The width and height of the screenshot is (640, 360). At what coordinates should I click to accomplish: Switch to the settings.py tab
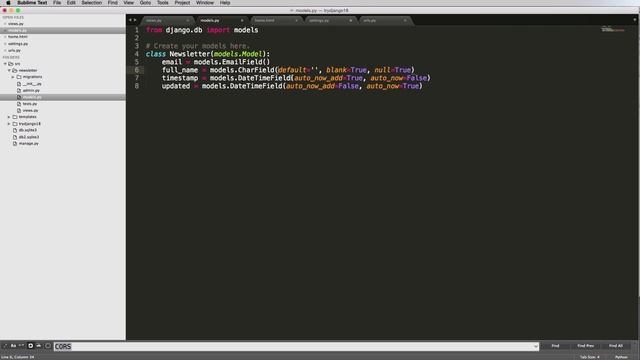click(330, 20)
